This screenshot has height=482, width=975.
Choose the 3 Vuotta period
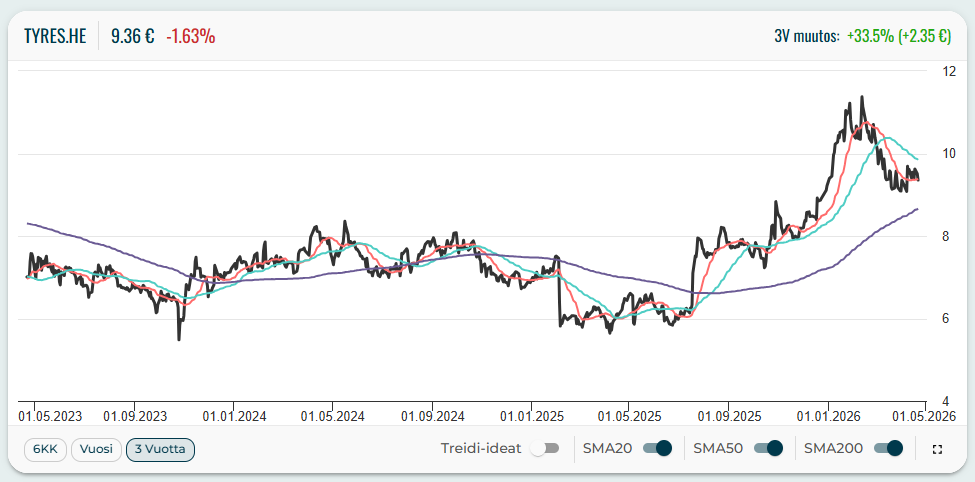[160, 450]
